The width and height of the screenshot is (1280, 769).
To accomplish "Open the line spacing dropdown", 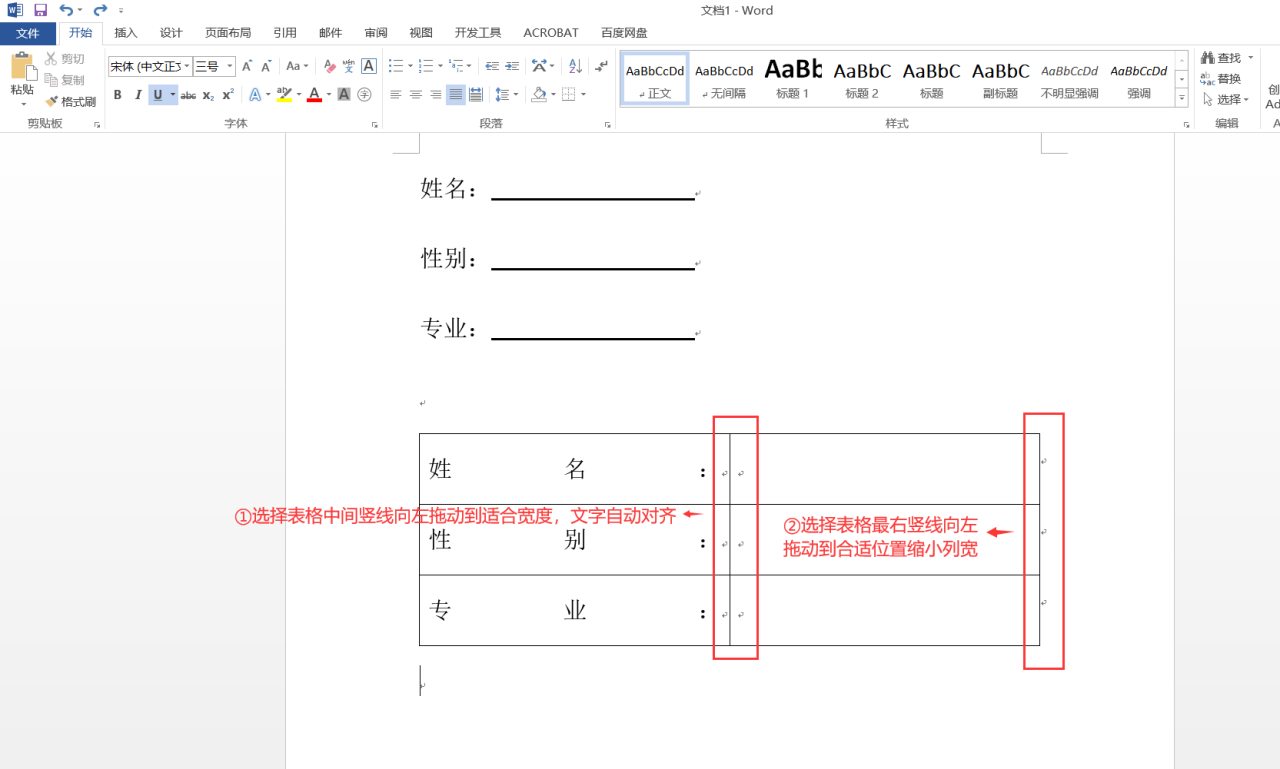I will (x=506, y=95).
